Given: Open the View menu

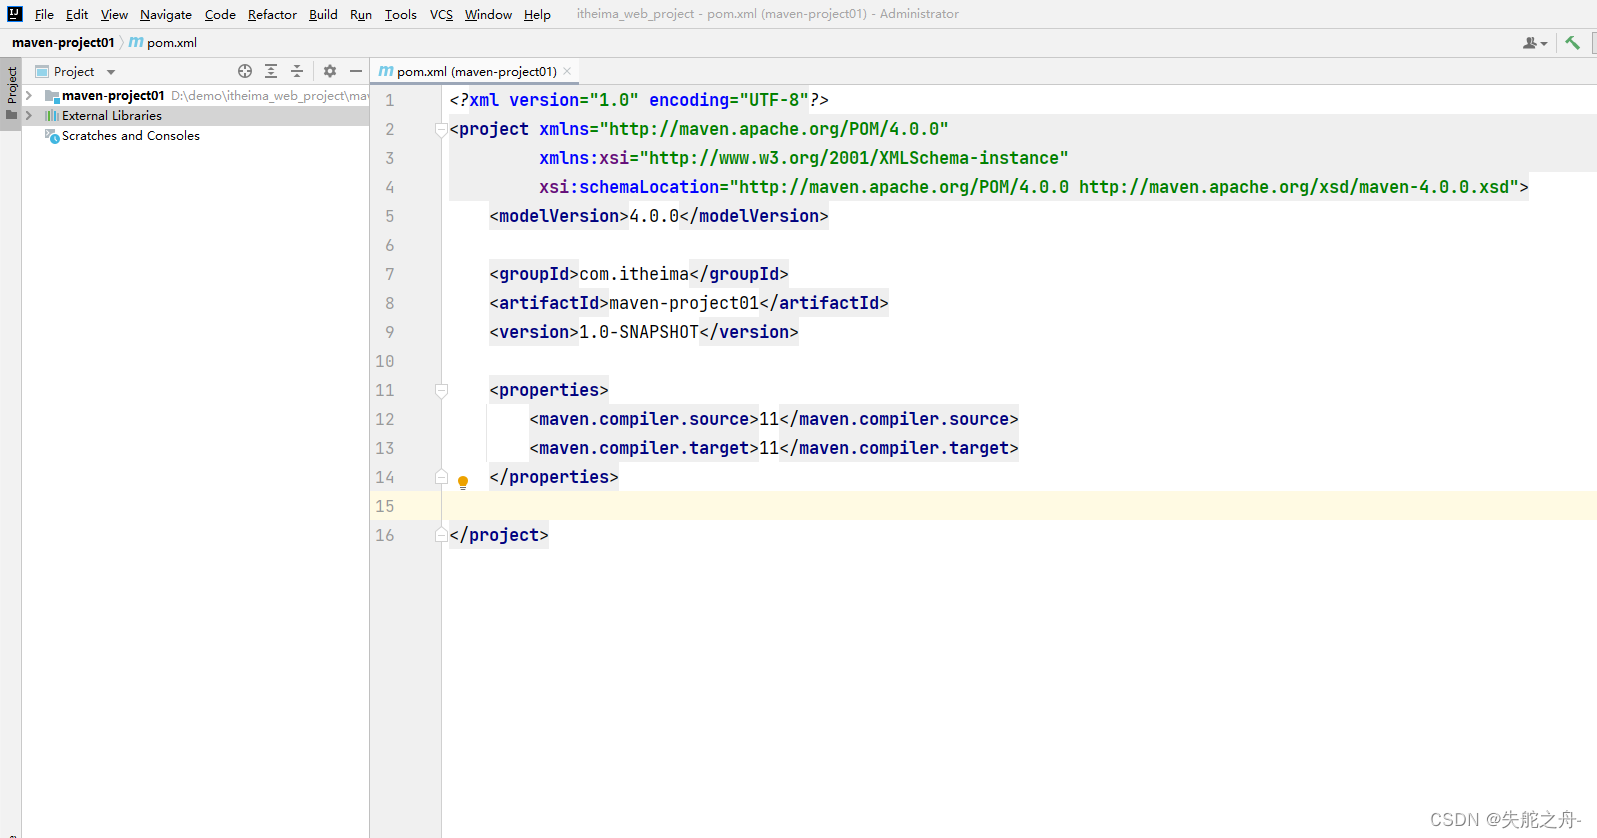Looking at the screenshot, I should [114, 14].
